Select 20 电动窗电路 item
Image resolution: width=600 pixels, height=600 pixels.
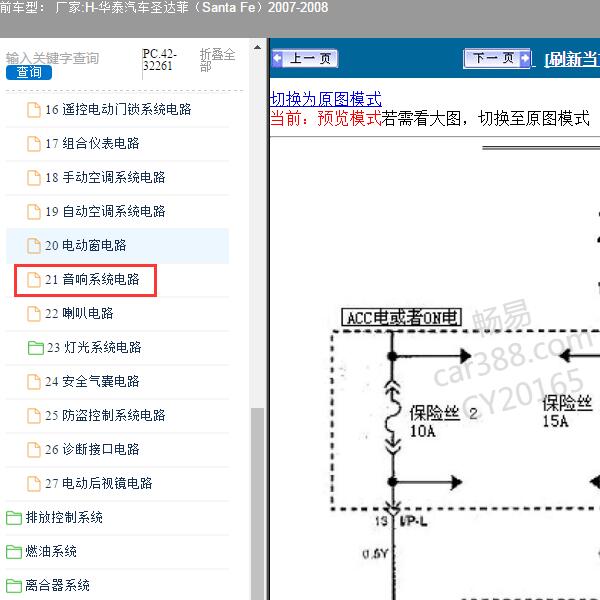coord(117,245)
